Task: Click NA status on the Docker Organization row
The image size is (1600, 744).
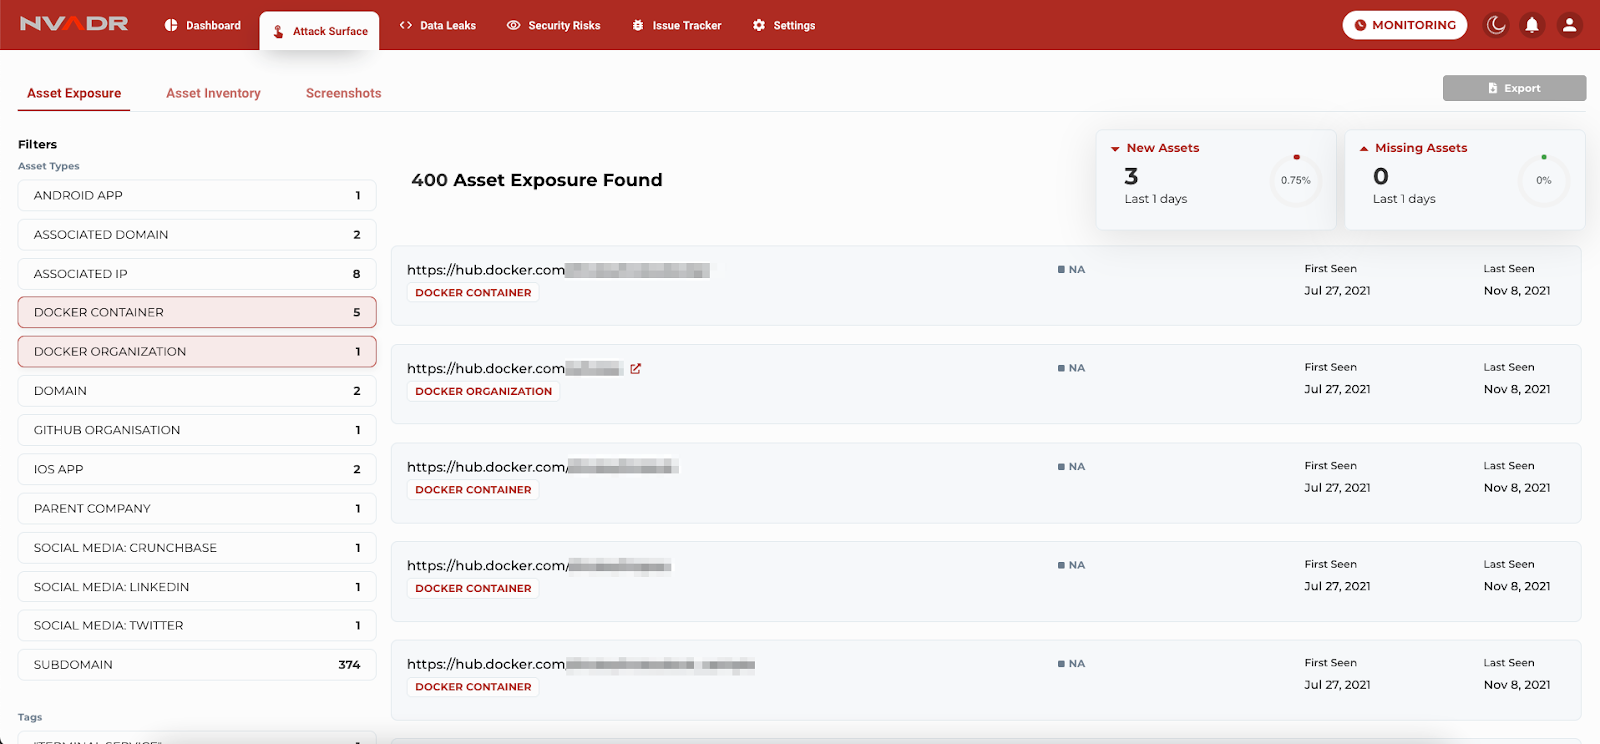Action: [1071, 368]
